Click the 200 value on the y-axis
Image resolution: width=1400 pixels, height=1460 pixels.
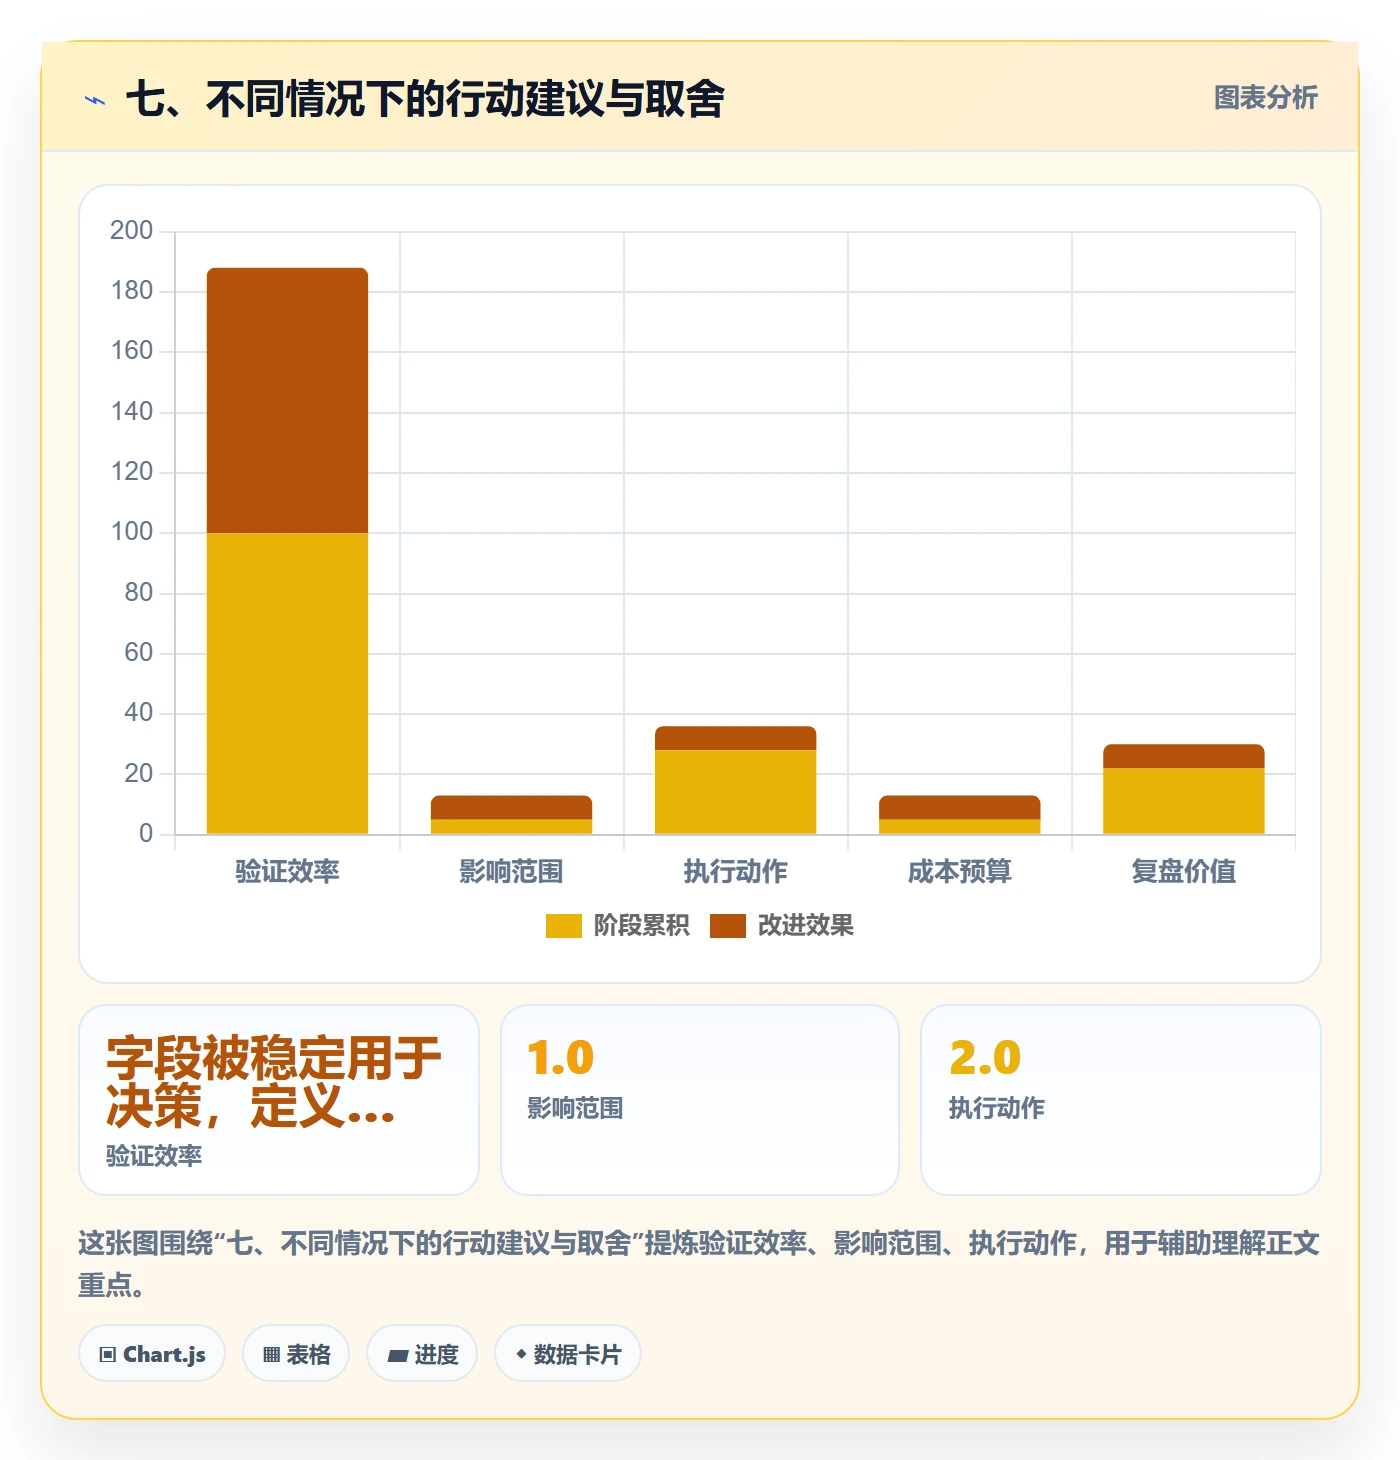pos(131,231)
